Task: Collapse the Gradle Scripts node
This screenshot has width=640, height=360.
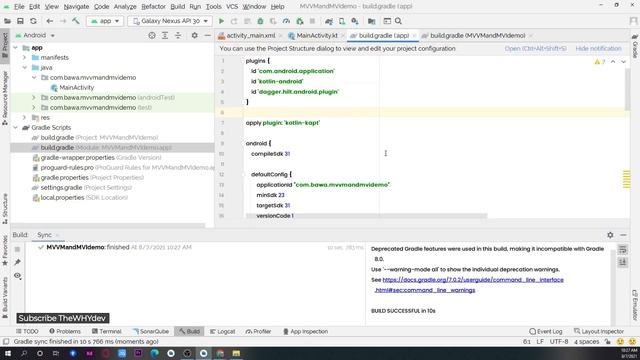Action: pos(16,127)
